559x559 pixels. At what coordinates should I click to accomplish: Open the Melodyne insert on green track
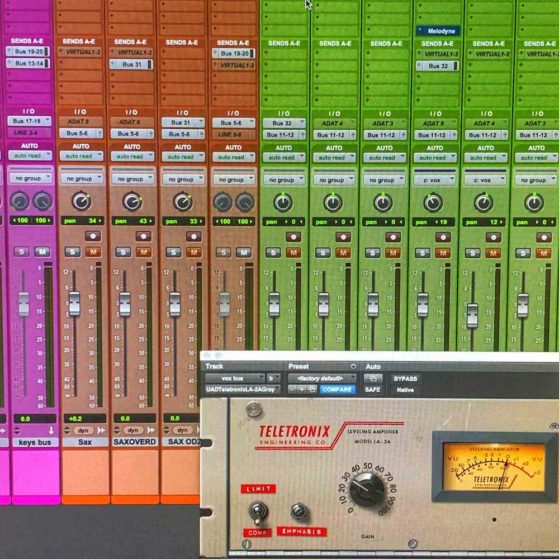[x=438, y=31]
